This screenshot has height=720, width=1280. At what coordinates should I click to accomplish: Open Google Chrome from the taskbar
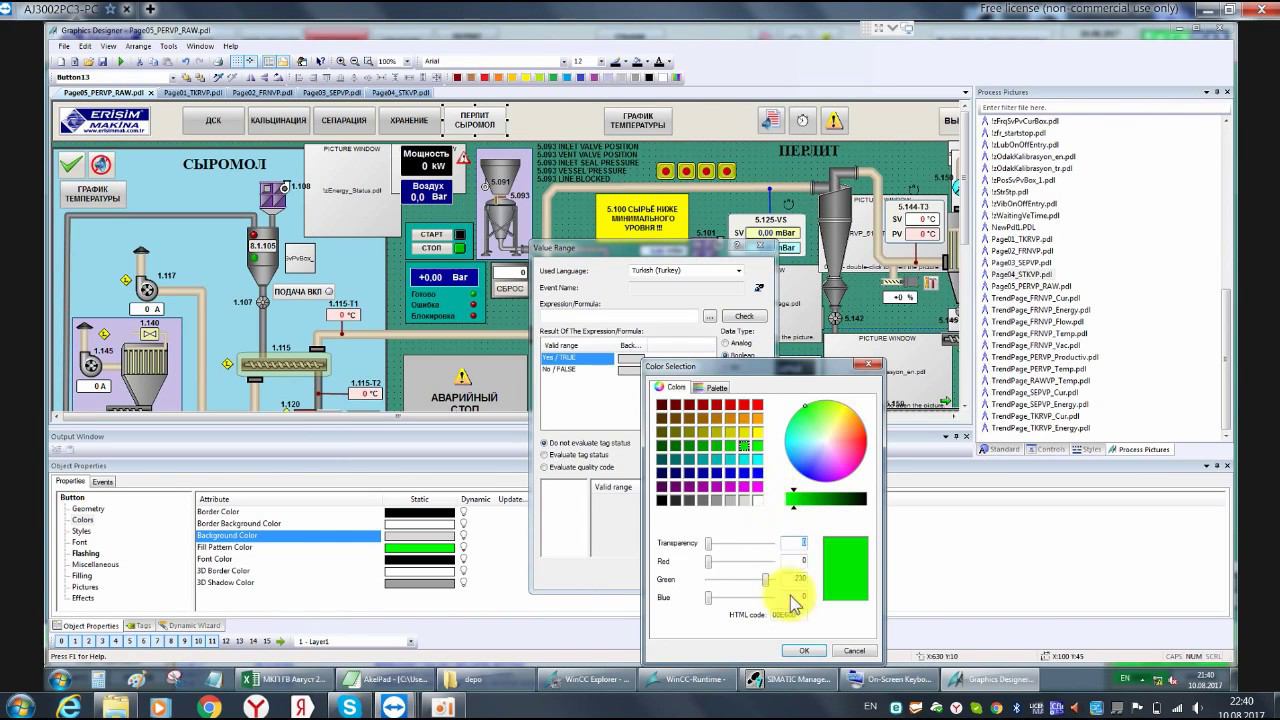point(209,707)
